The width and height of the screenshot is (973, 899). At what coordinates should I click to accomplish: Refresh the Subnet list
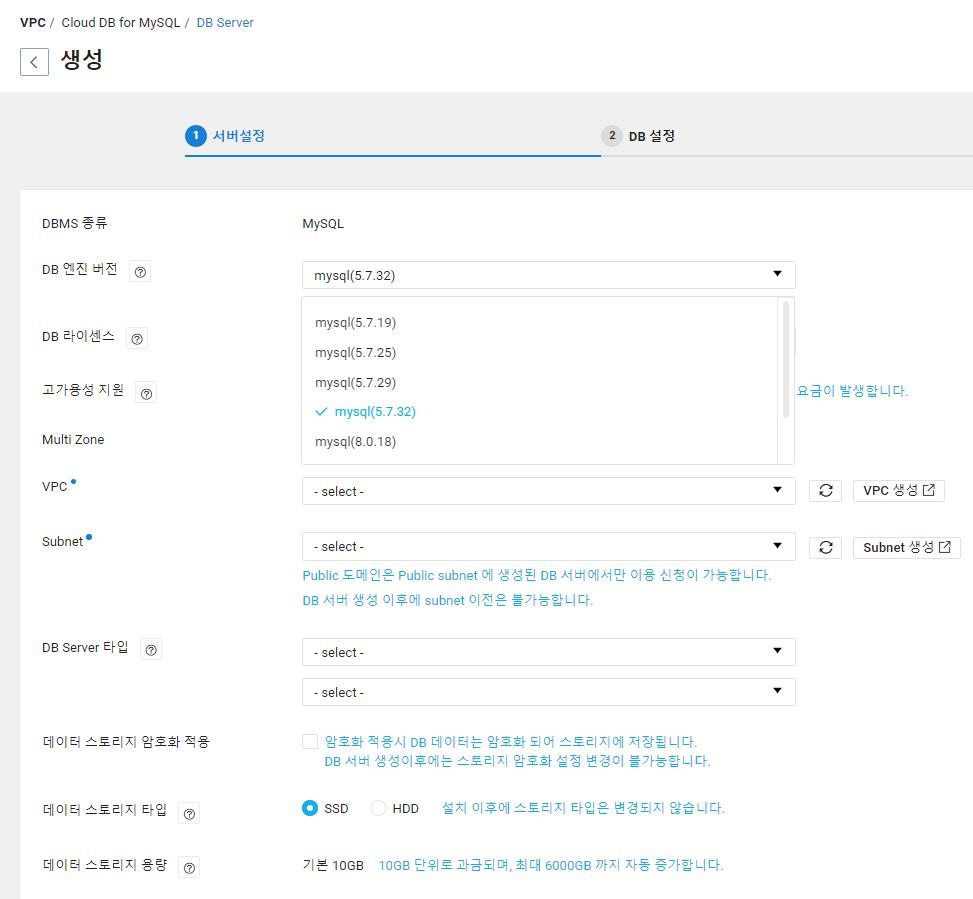click(826, 546)
